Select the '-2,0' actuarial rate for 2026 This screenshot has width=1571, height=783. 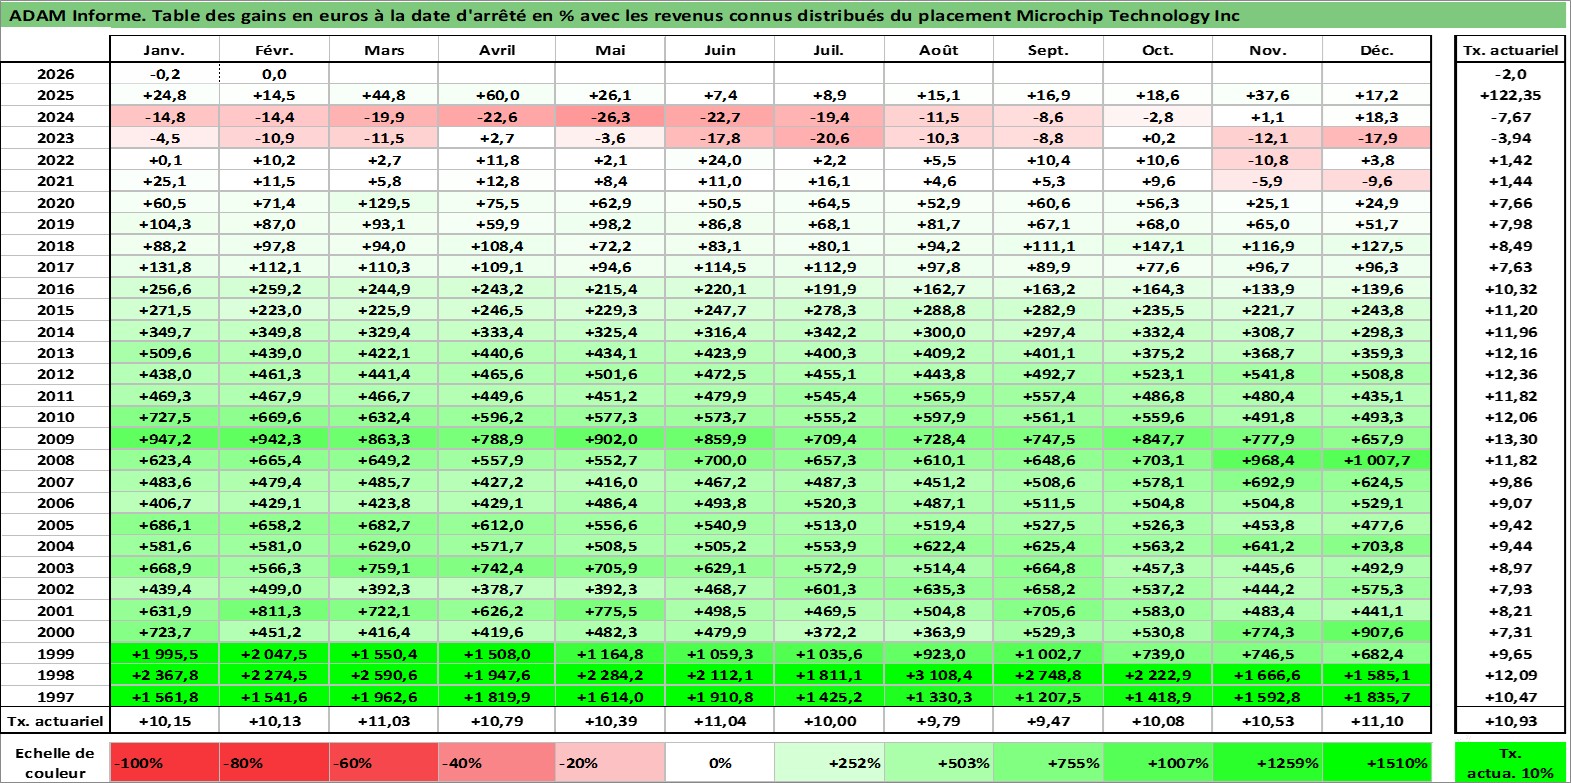point(1510,74)
